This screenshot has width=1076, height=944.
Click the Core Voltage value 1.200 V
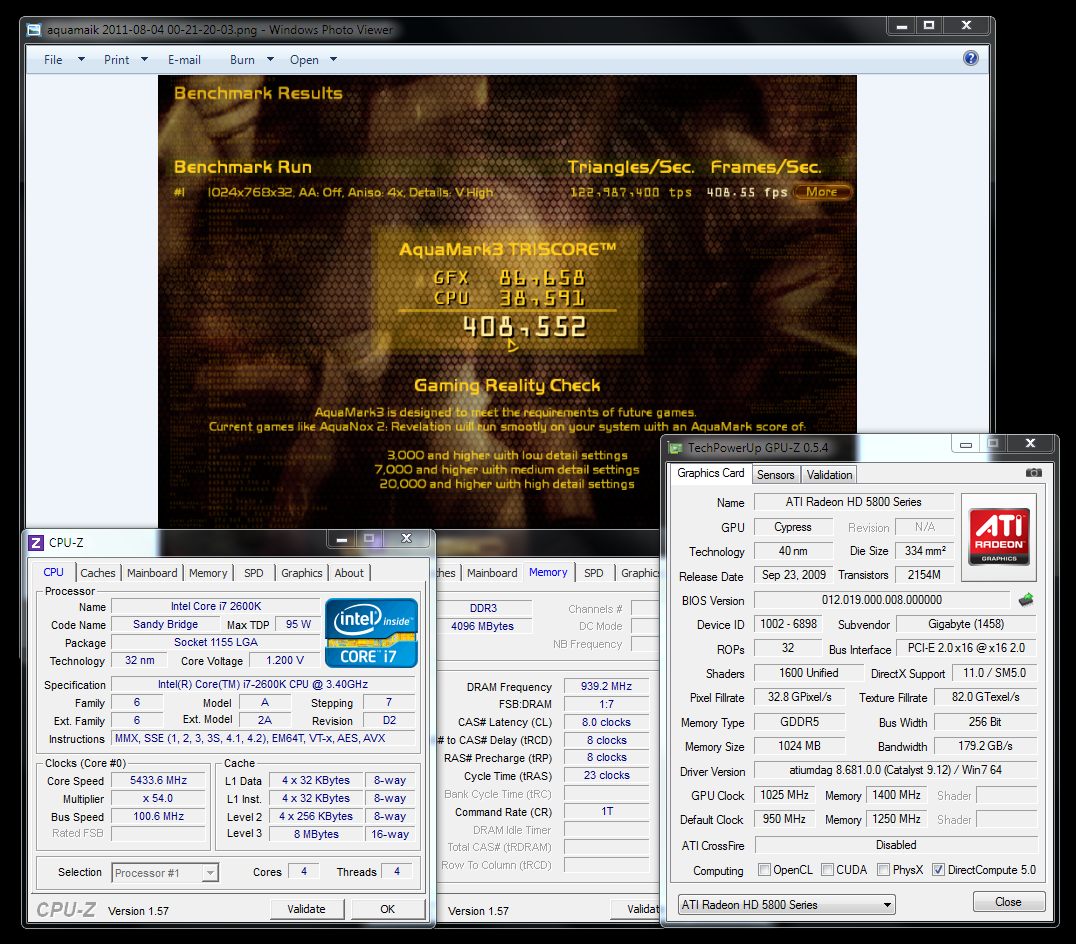point(285,661)
